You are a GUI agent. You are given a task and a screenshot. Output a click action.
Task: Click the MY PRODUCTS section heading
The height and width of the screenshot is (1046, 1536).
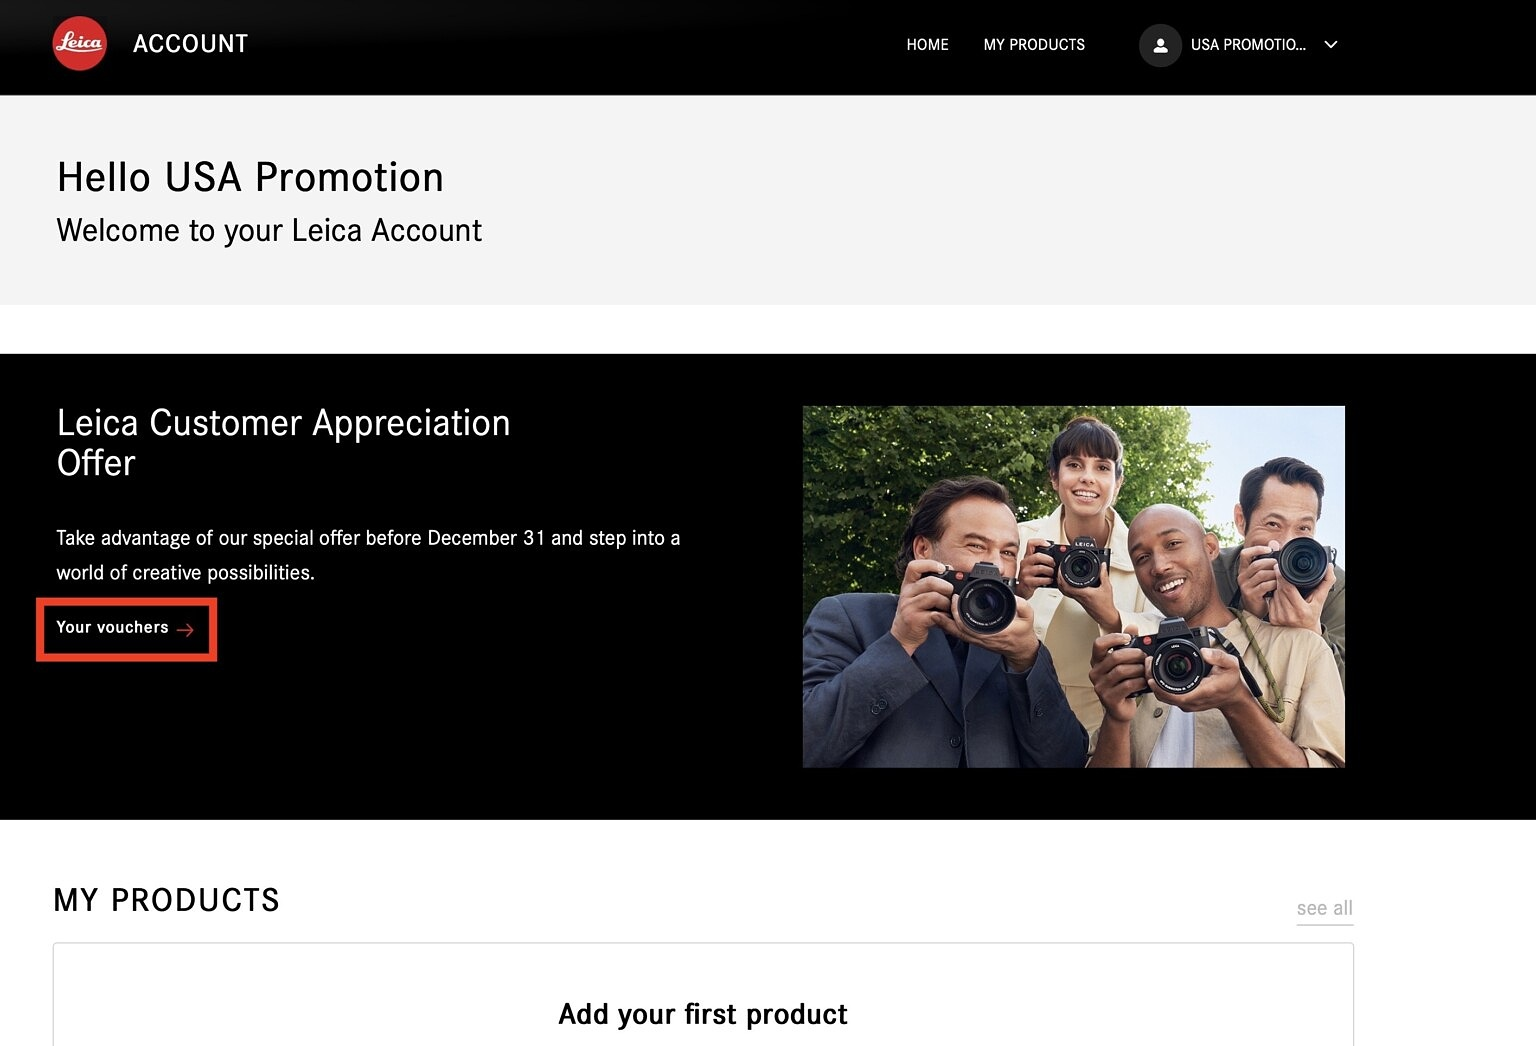[166, 900]
